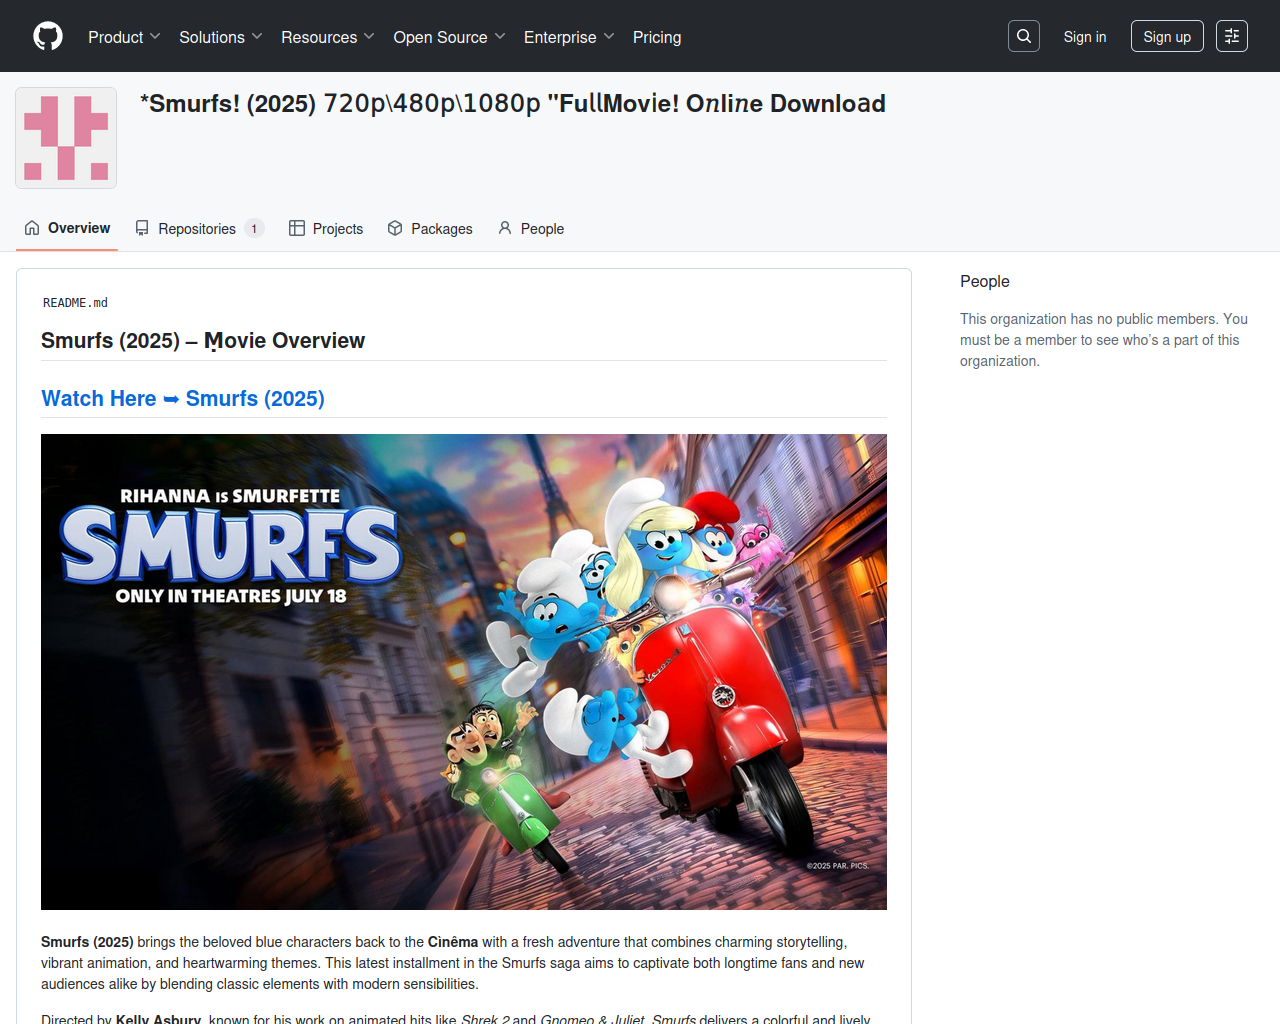Click the repositories count badge 1
The image size is (1280, 1024).
click(x=254, y=229)
